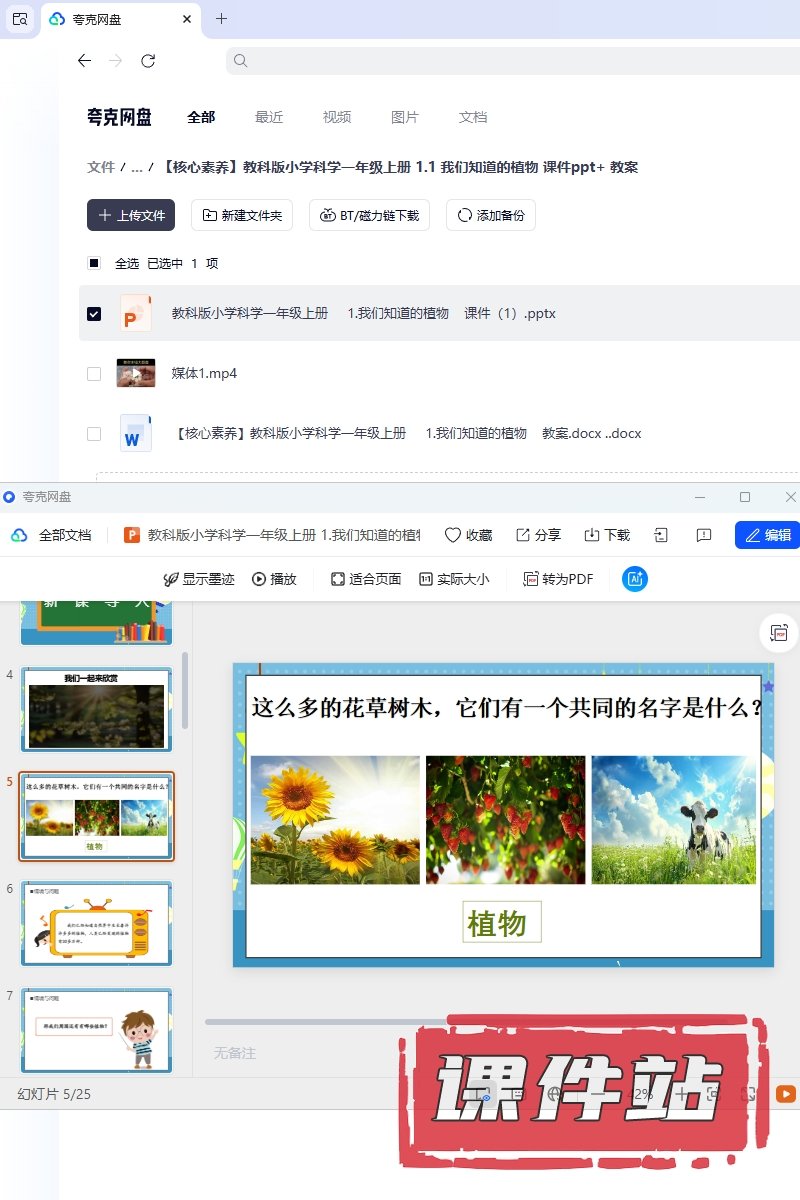Screen dimensions: 800x1200
Task: Select 适合页面 fit-to-page view
Action: (x=366, y=579)
